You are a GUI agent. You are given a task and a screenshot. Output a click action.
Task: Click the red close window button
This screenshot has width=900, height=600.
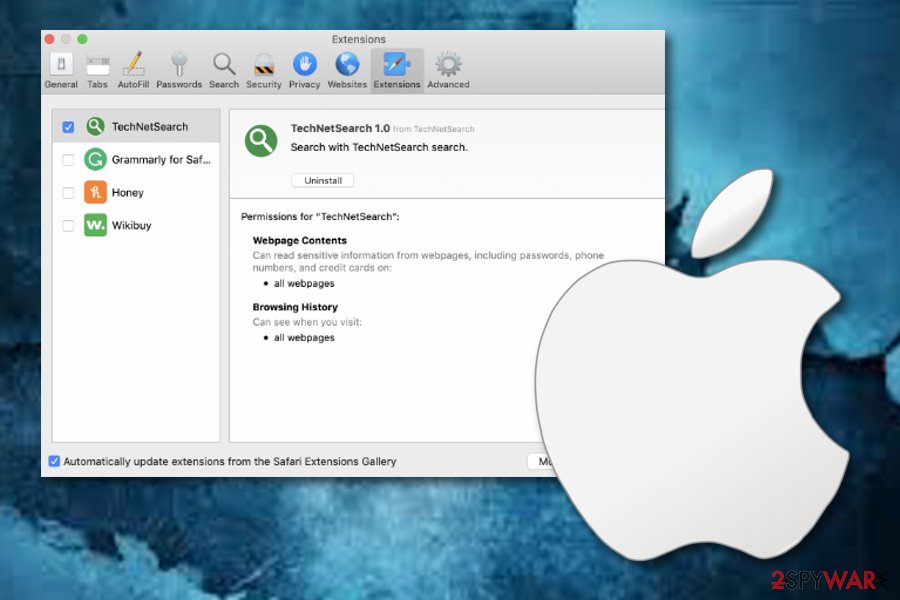[x=49, y=39]
